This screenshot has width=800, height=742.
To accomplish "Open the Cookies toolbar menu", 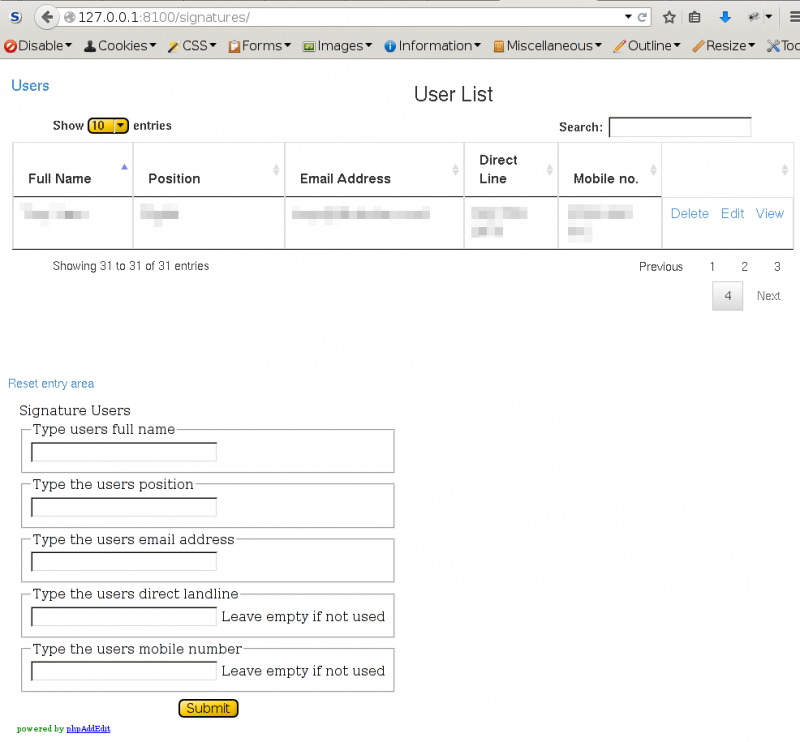I will pyautogui.click(x=120, y=46).
